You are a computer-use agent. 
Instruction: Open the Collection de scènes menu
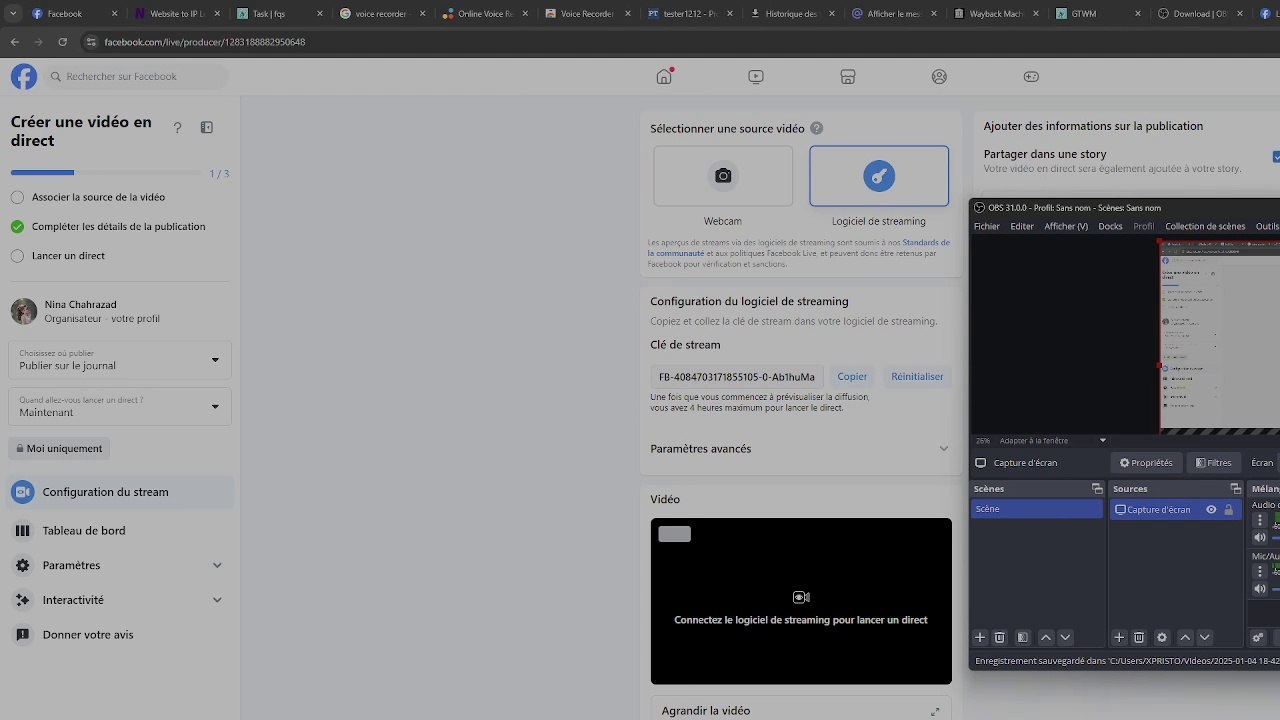pos(1205,227)
